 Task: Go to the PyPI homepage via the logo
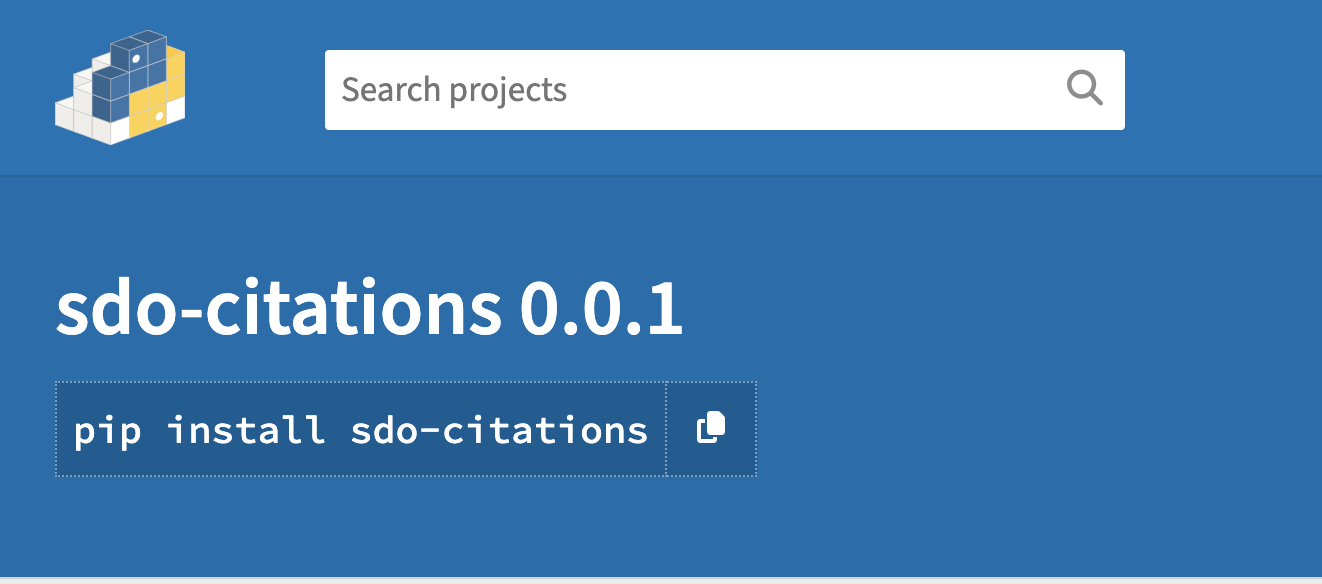click(x=120, y=88)
